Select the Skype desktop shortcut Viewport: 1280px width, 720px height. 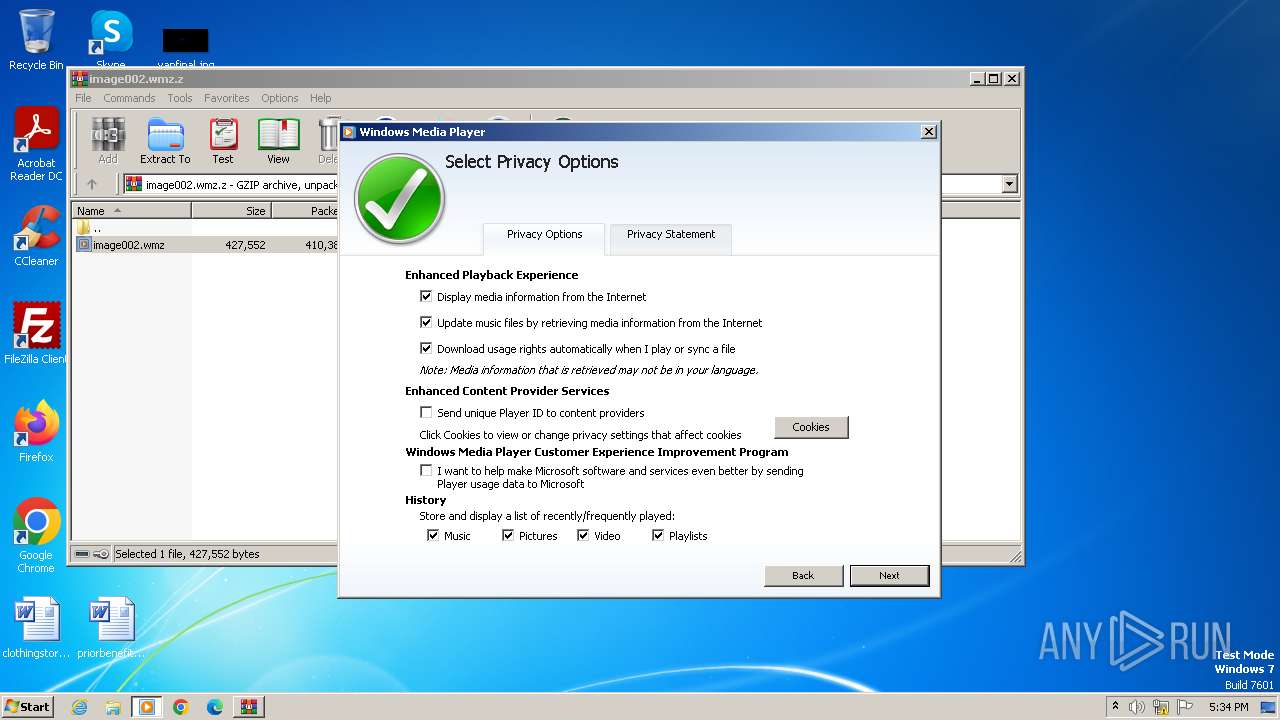[x=111, y=39]
